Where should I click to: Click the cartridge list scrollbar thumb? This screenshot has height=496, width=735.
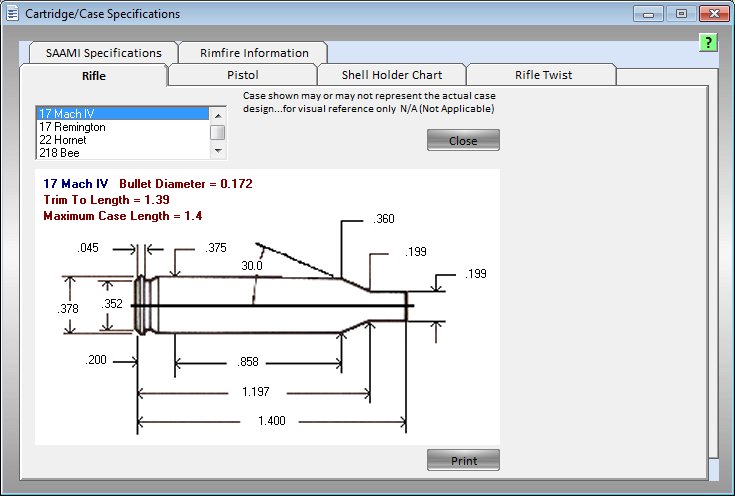218,132
